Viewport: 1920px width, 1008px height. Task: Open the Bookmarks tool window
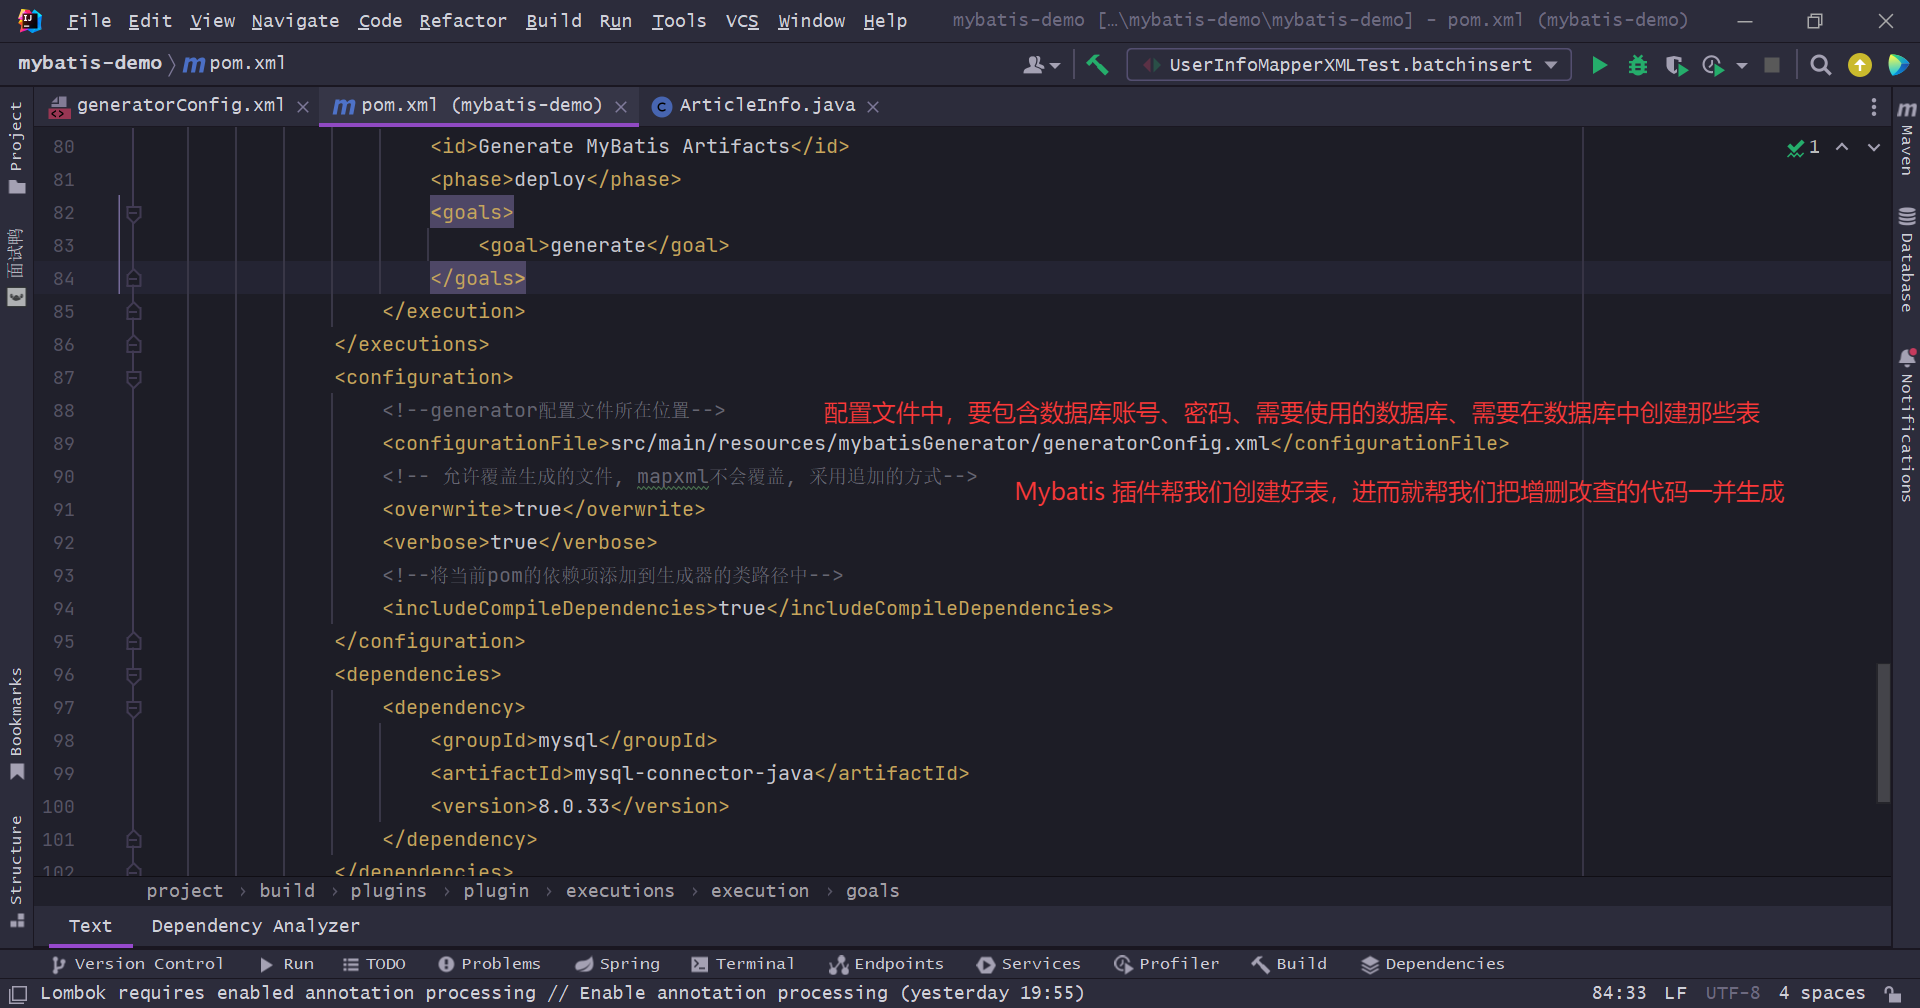click(x=16, y=724)
